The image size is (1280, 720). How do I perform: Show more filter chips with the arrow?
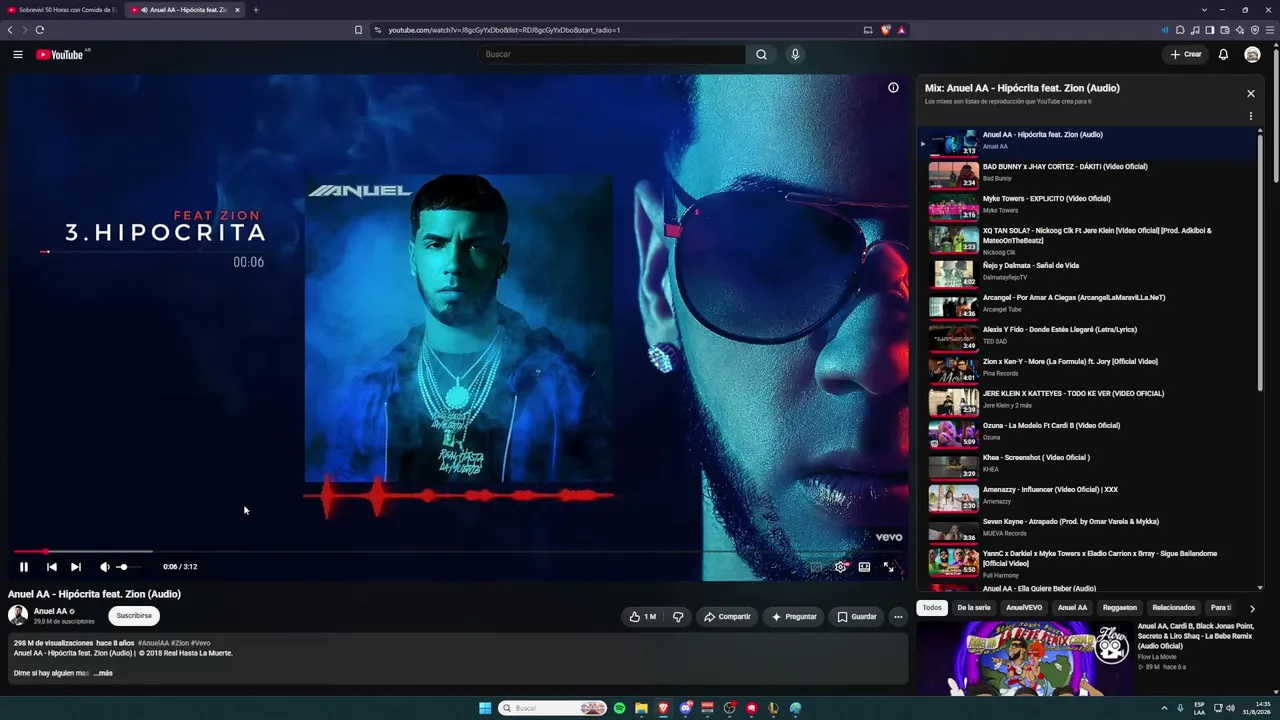1252,608
